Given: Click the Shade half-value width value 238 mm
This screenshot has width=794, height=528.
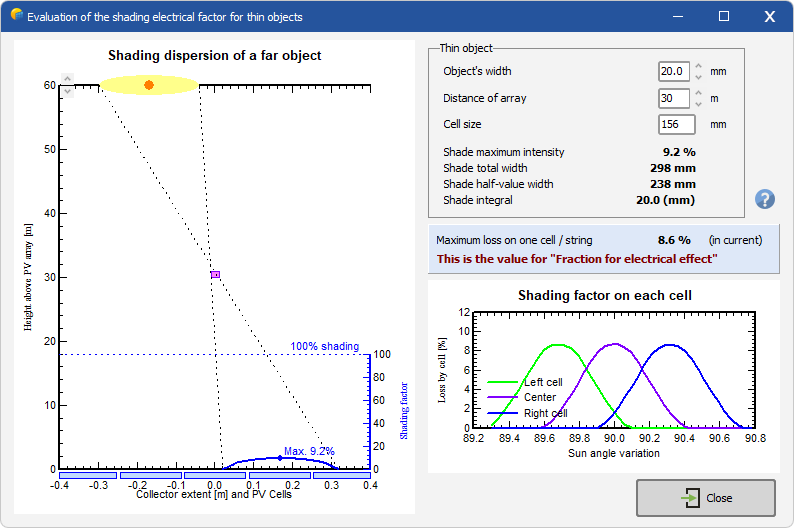Looking at the screenshot, I should click(x=673, y=184).
